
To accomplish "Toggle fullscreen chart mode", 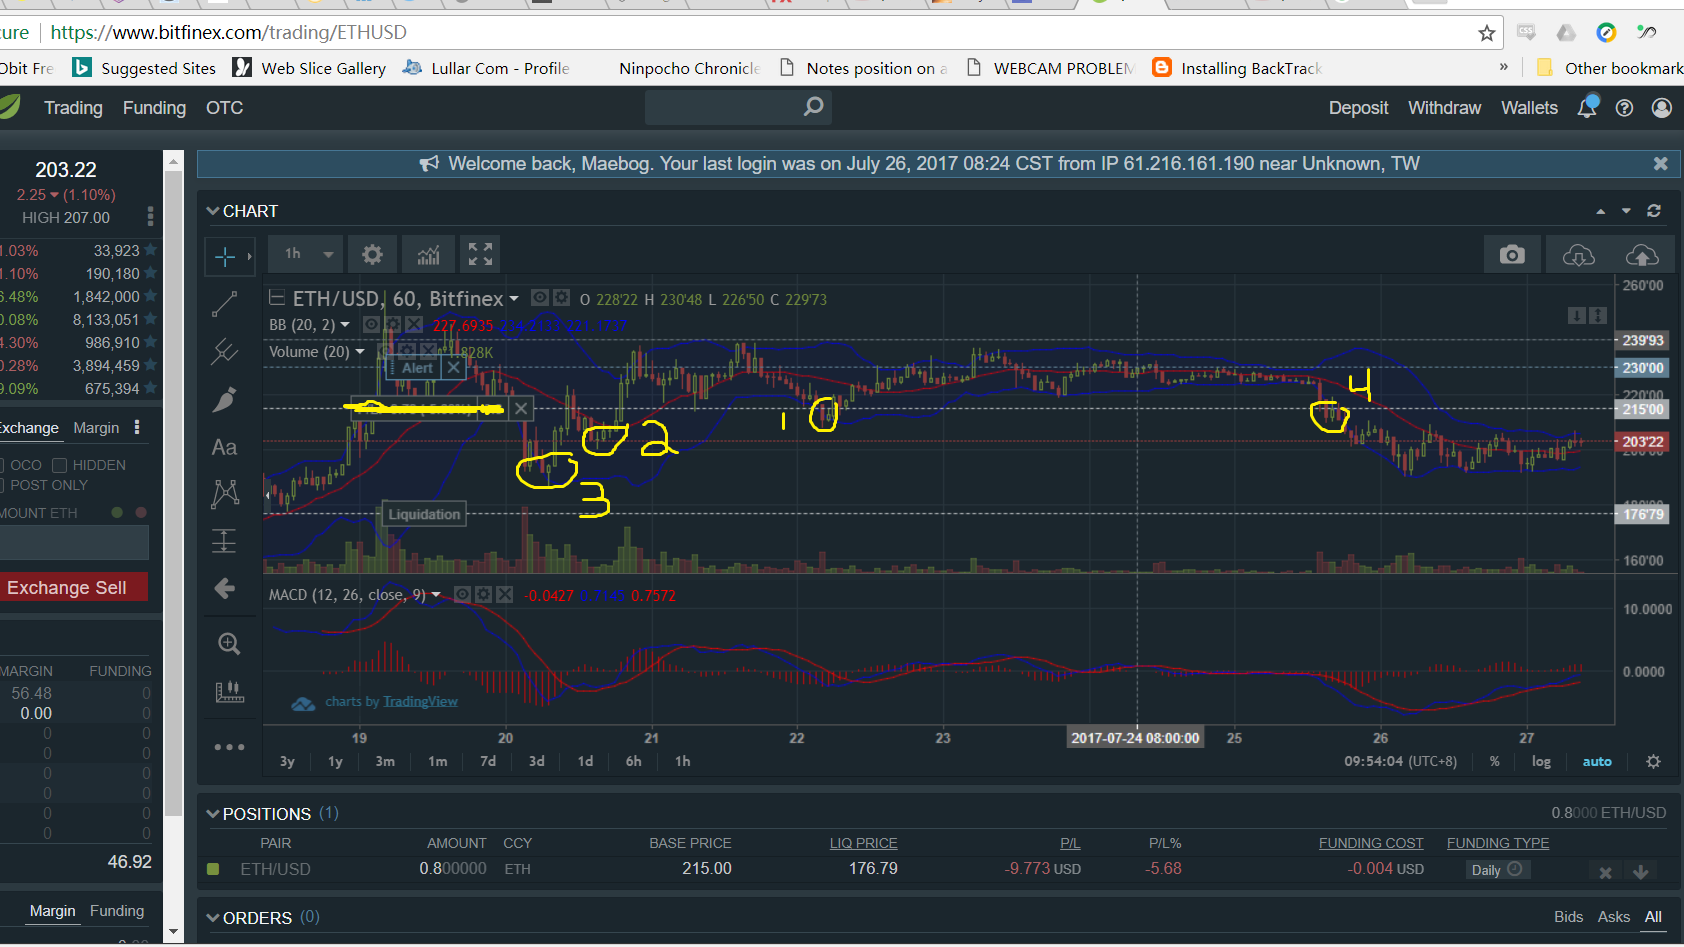I will (480, 254).
